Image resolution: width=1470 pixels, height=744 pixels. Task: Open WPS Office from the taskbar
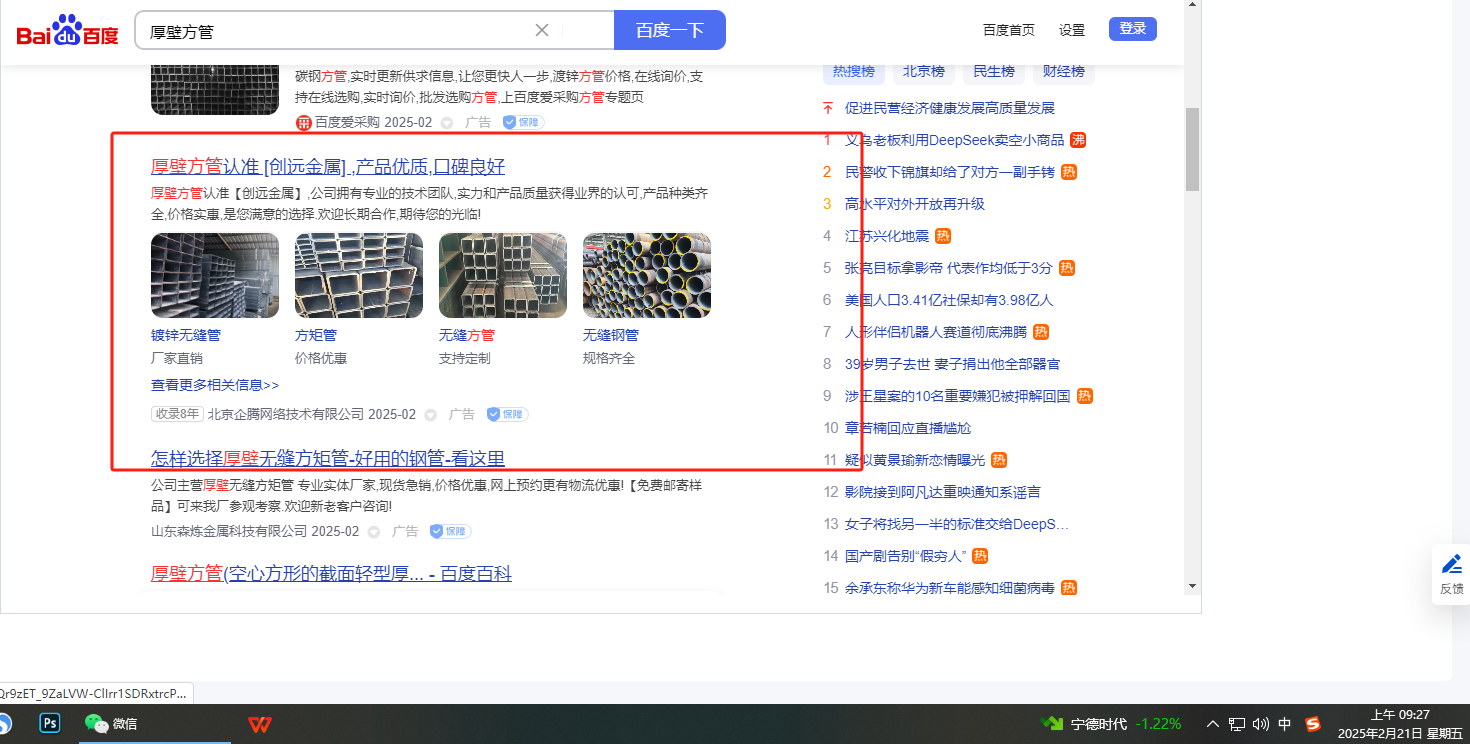(x=259, y=723)
